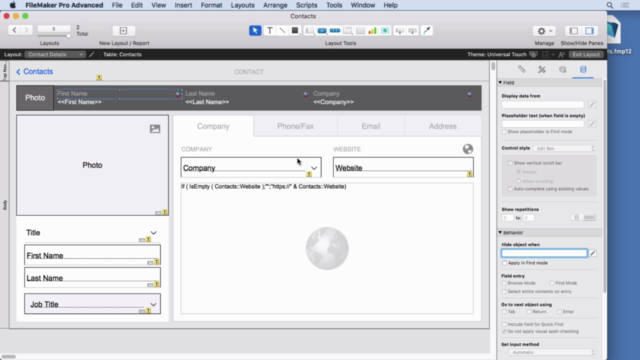Click the Exit Layout button
Viewport: 640px width, 360px height.
(586, 54)
